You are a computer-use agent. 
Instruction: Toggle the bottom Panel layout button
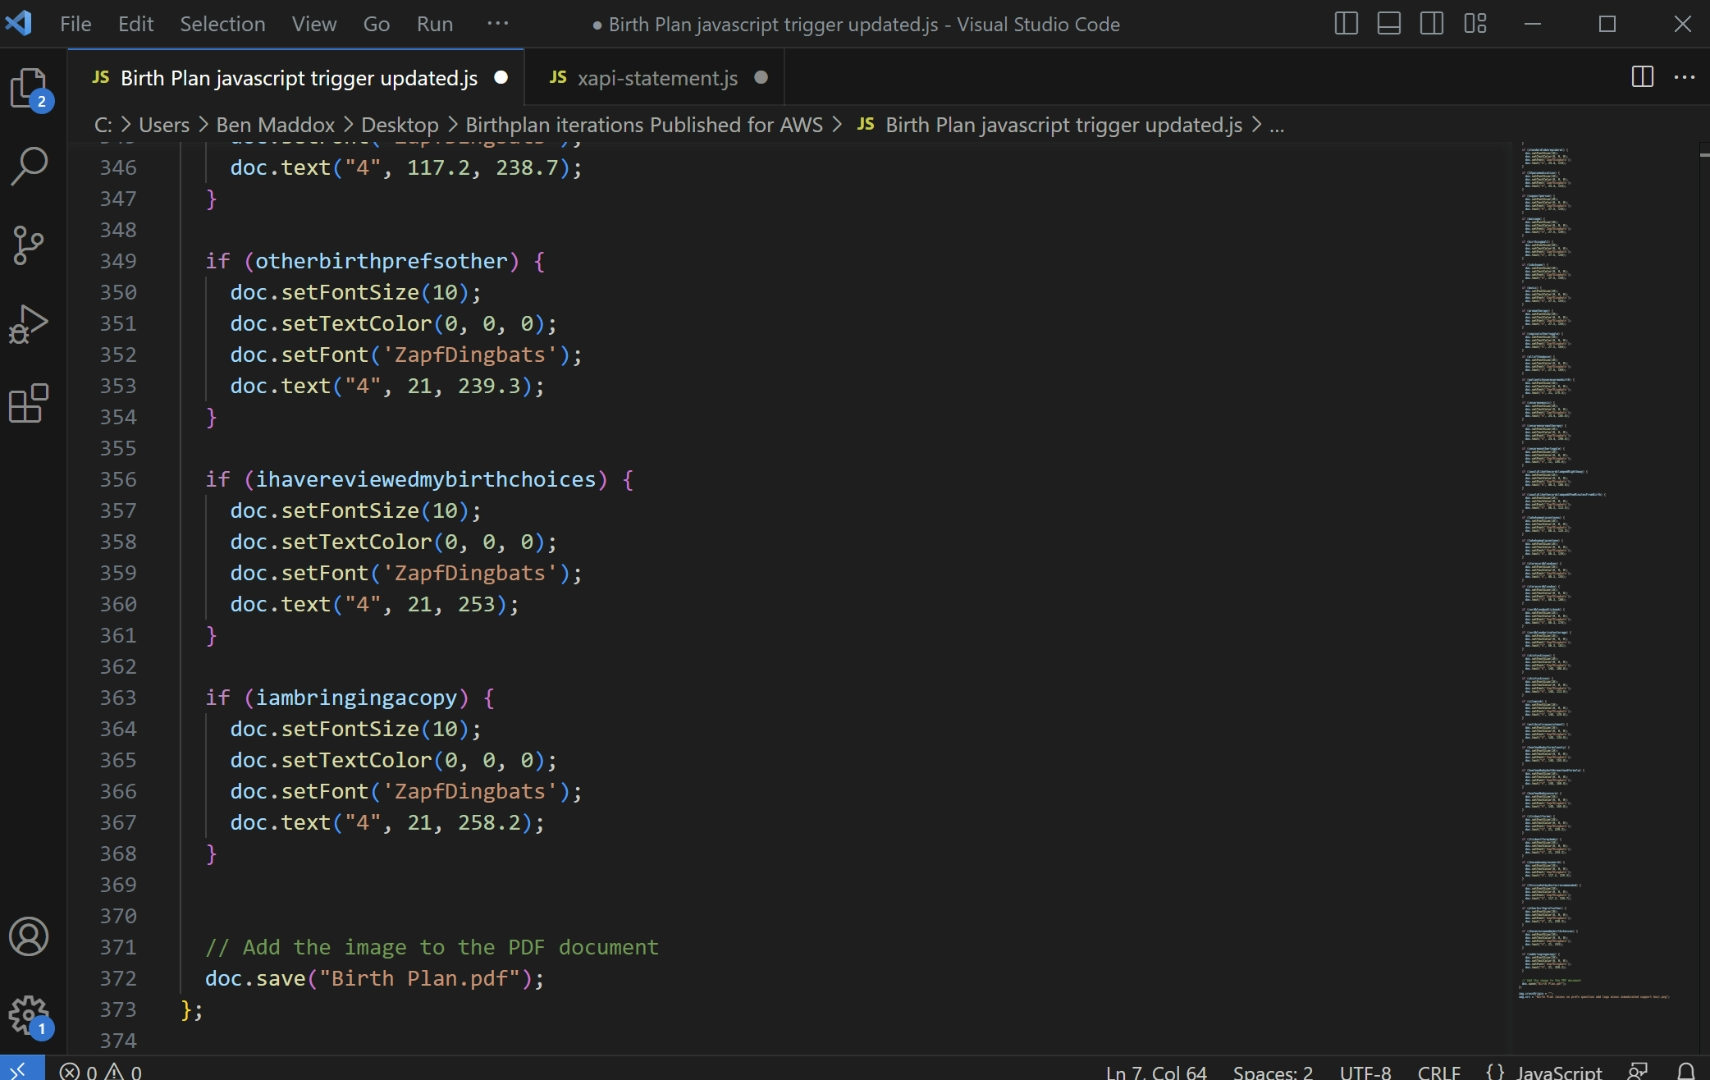1389,24
